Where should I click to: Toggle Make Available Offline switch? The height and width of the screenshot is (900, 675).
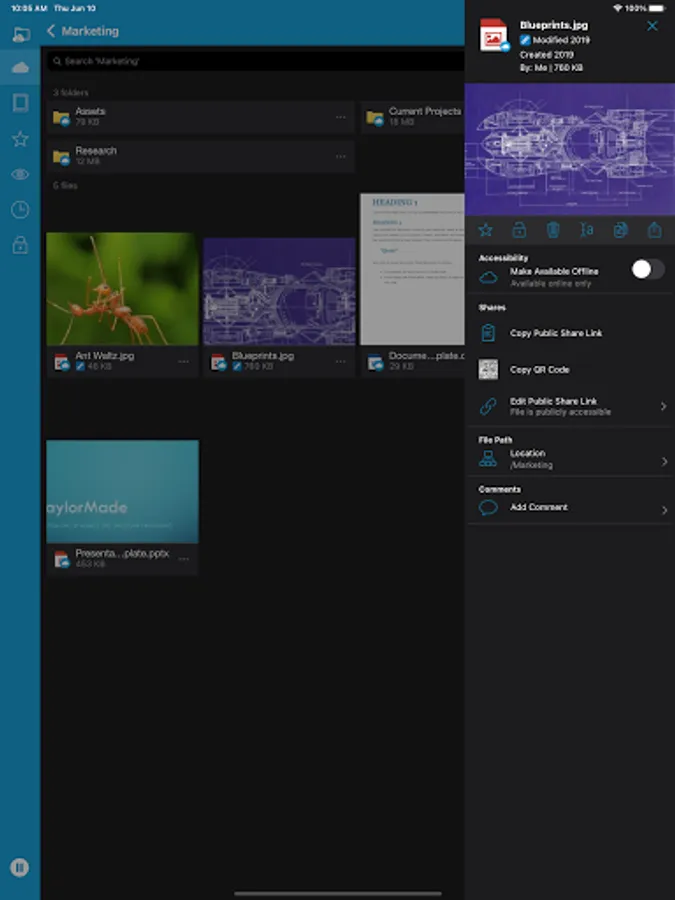pyautogui.click(x=648, y=269)
